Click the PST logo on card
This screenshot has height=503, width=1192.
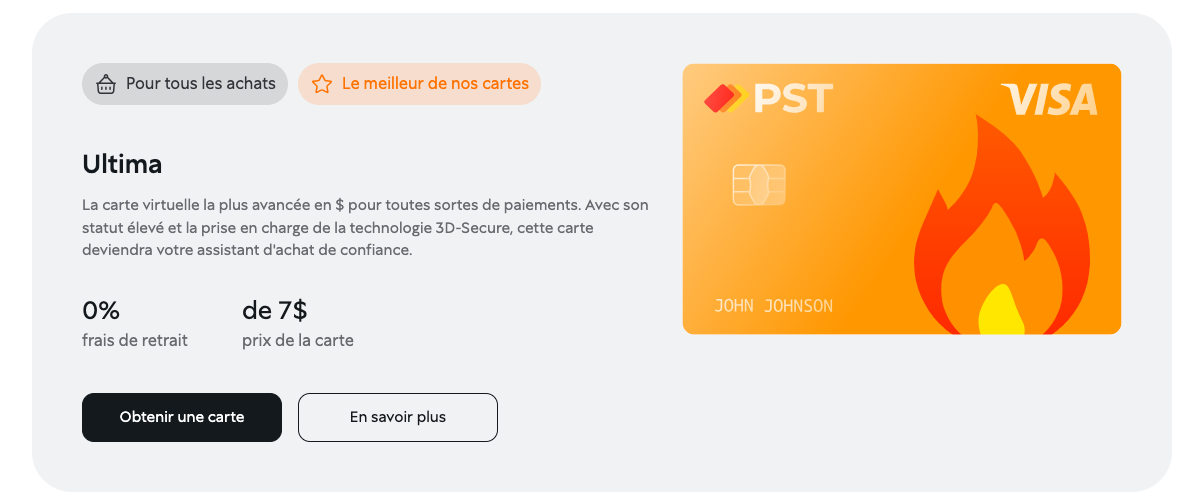click(x=769, y=100)
